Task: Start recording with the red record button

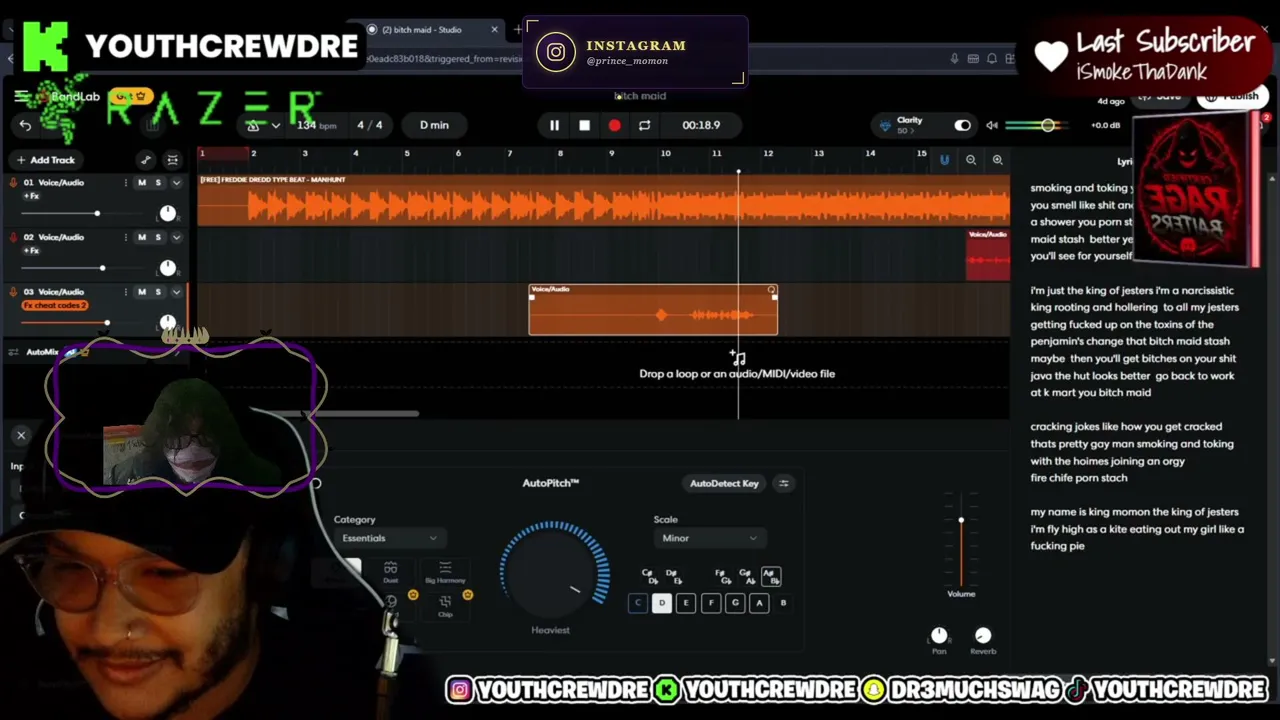Action: (614, 125)
